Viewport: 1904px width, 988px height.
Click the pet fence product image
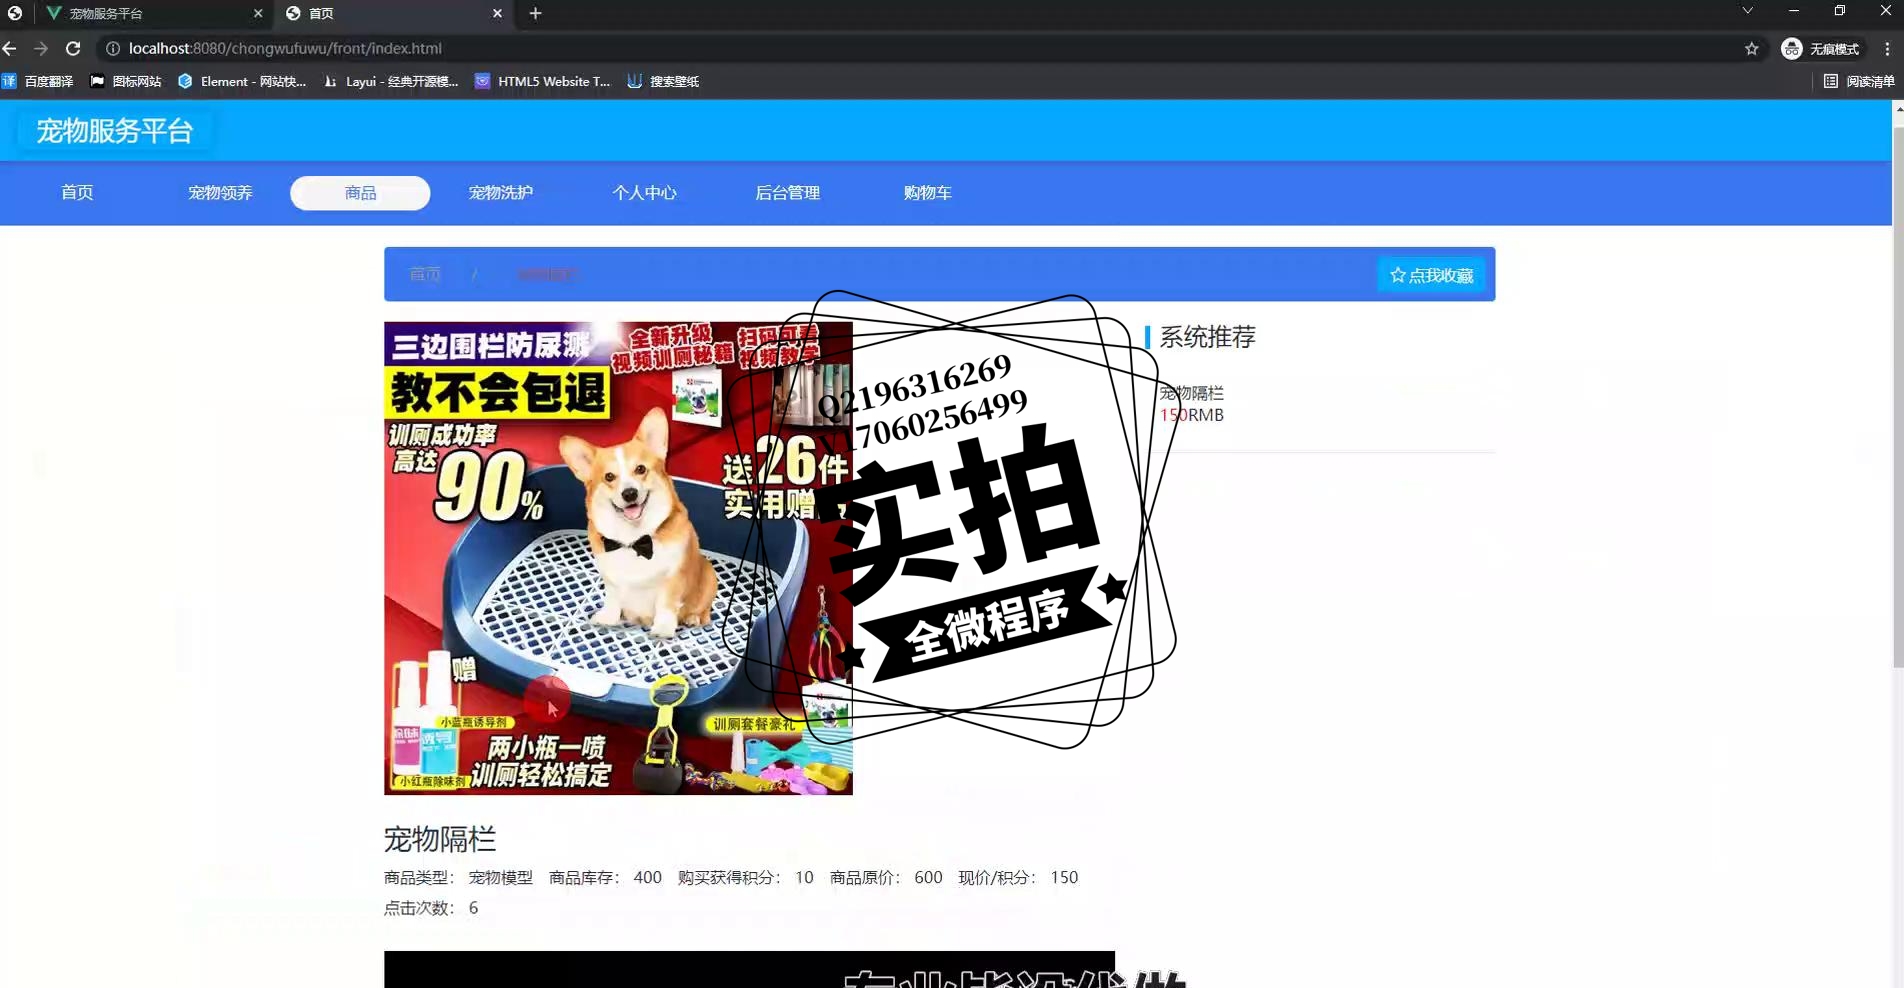click(618, 558)
